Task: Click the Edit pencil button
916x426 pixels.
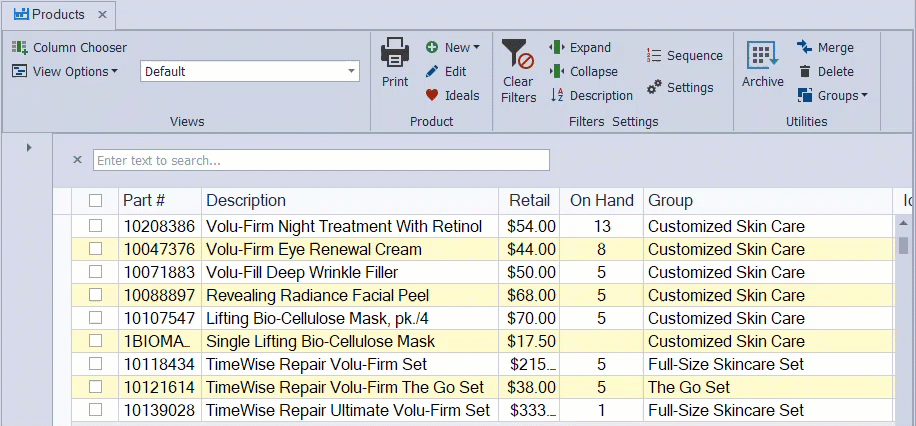Action: 446,71
